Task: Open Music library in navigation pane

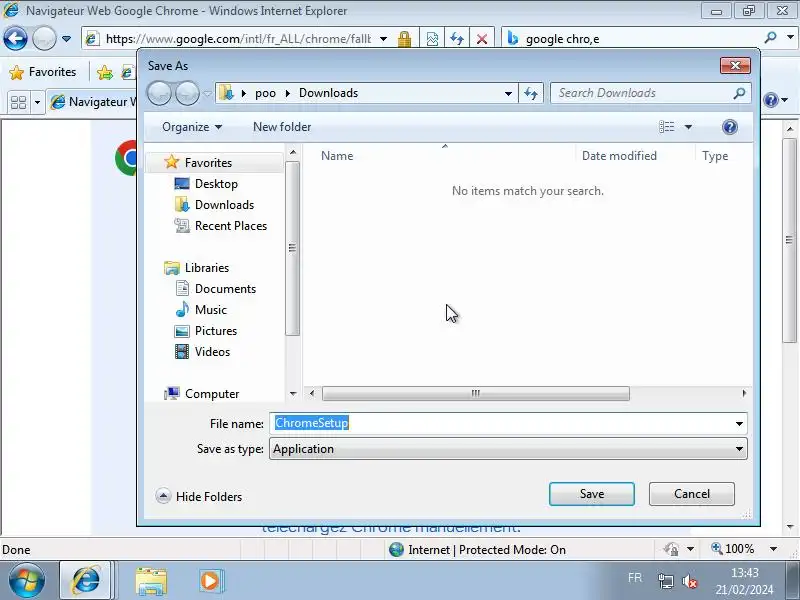Action: (x=211, y=310)
